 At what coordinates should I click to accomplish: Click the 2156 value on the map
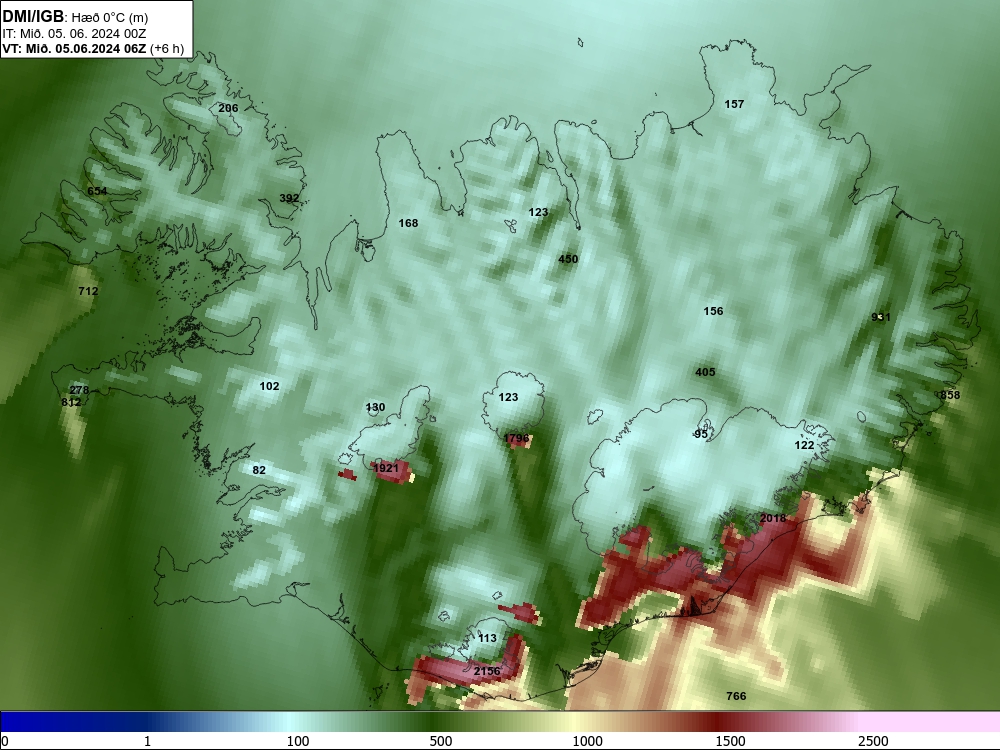tap(487, 671)
